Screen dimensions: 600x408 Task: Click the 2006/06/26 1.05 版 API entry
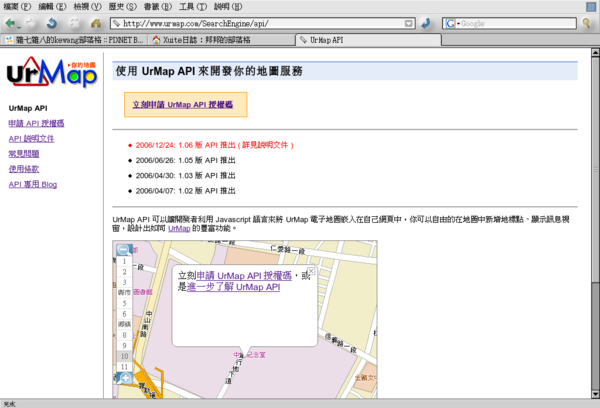pyautogui.click(x=186, y=160)
